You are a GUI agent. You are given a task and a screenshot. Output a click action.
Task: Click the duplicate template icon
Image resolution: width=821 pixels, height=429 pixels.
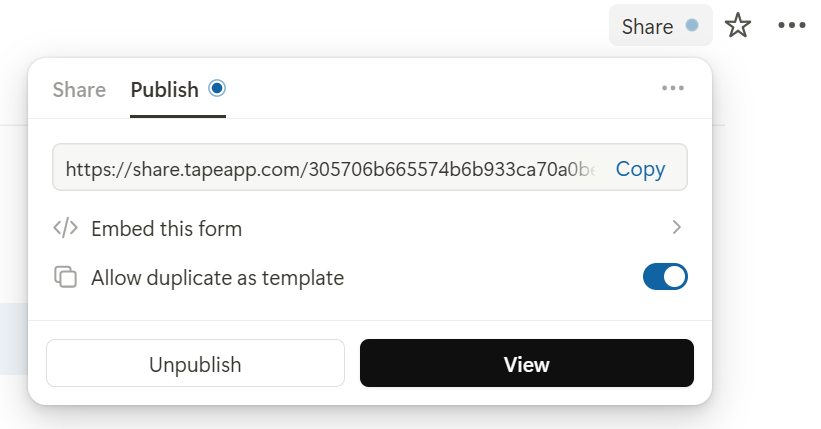coord(65,277)
